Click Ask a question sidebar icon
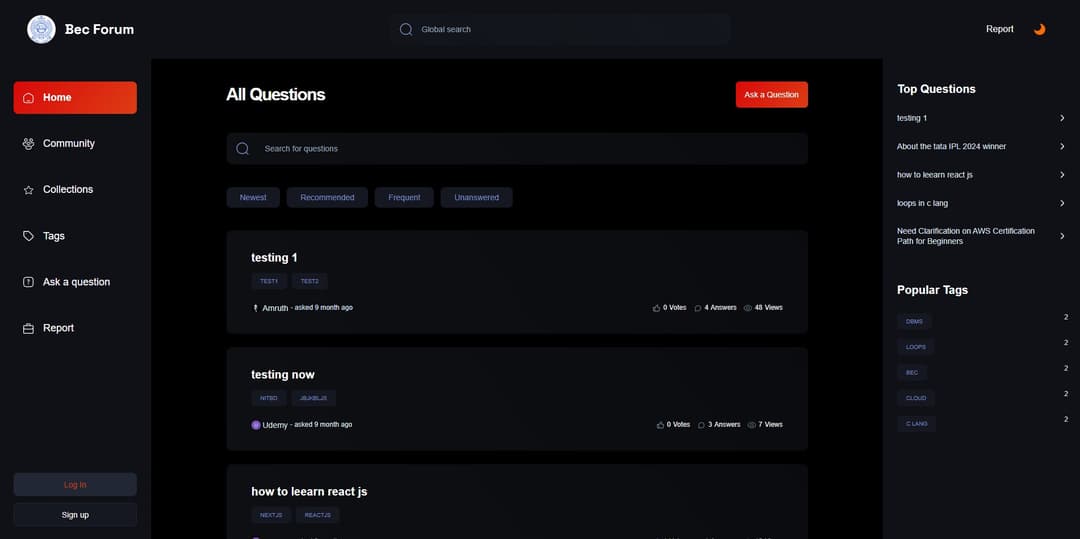The width and height of the screenshot is (1080, 539). pos(28,282)
